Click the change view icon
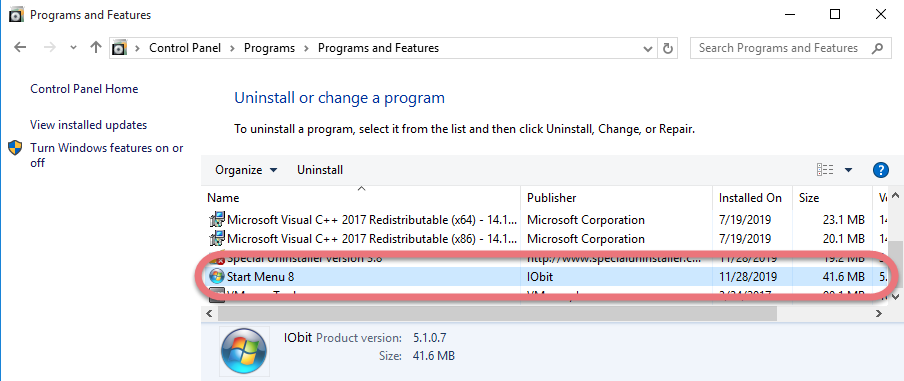This screenshot has width=904, height=381. click(825, 169)
